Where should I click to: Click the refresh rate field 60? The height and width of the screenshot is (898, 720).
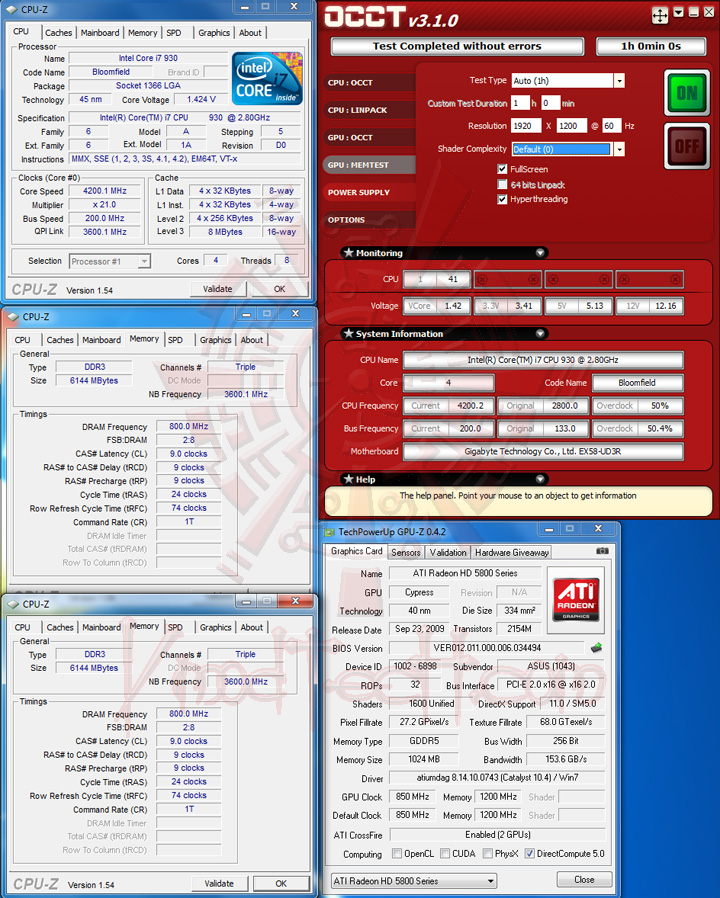[612, 126]
